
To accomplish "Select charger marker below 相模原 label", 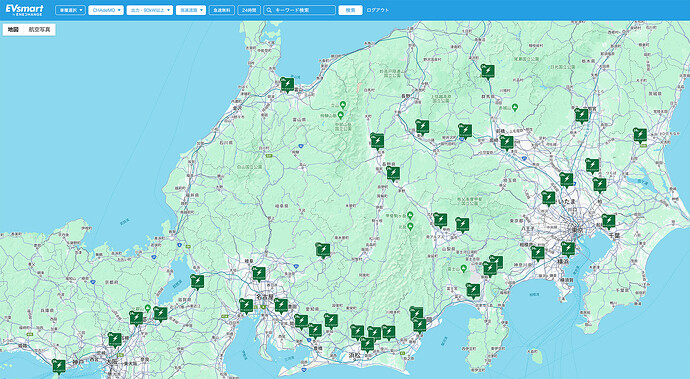I will pyautogui.click(x=537, y=253).
